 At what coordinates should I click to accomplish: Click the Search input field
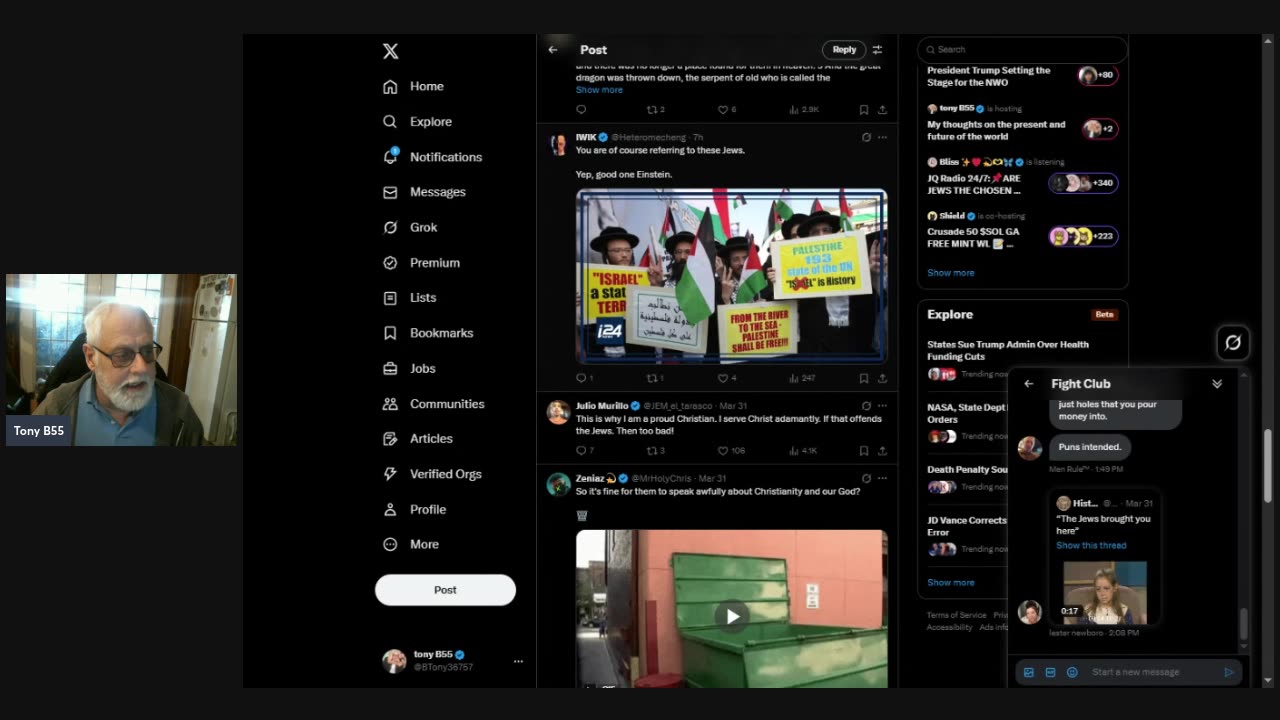[x=1022, y=49]
